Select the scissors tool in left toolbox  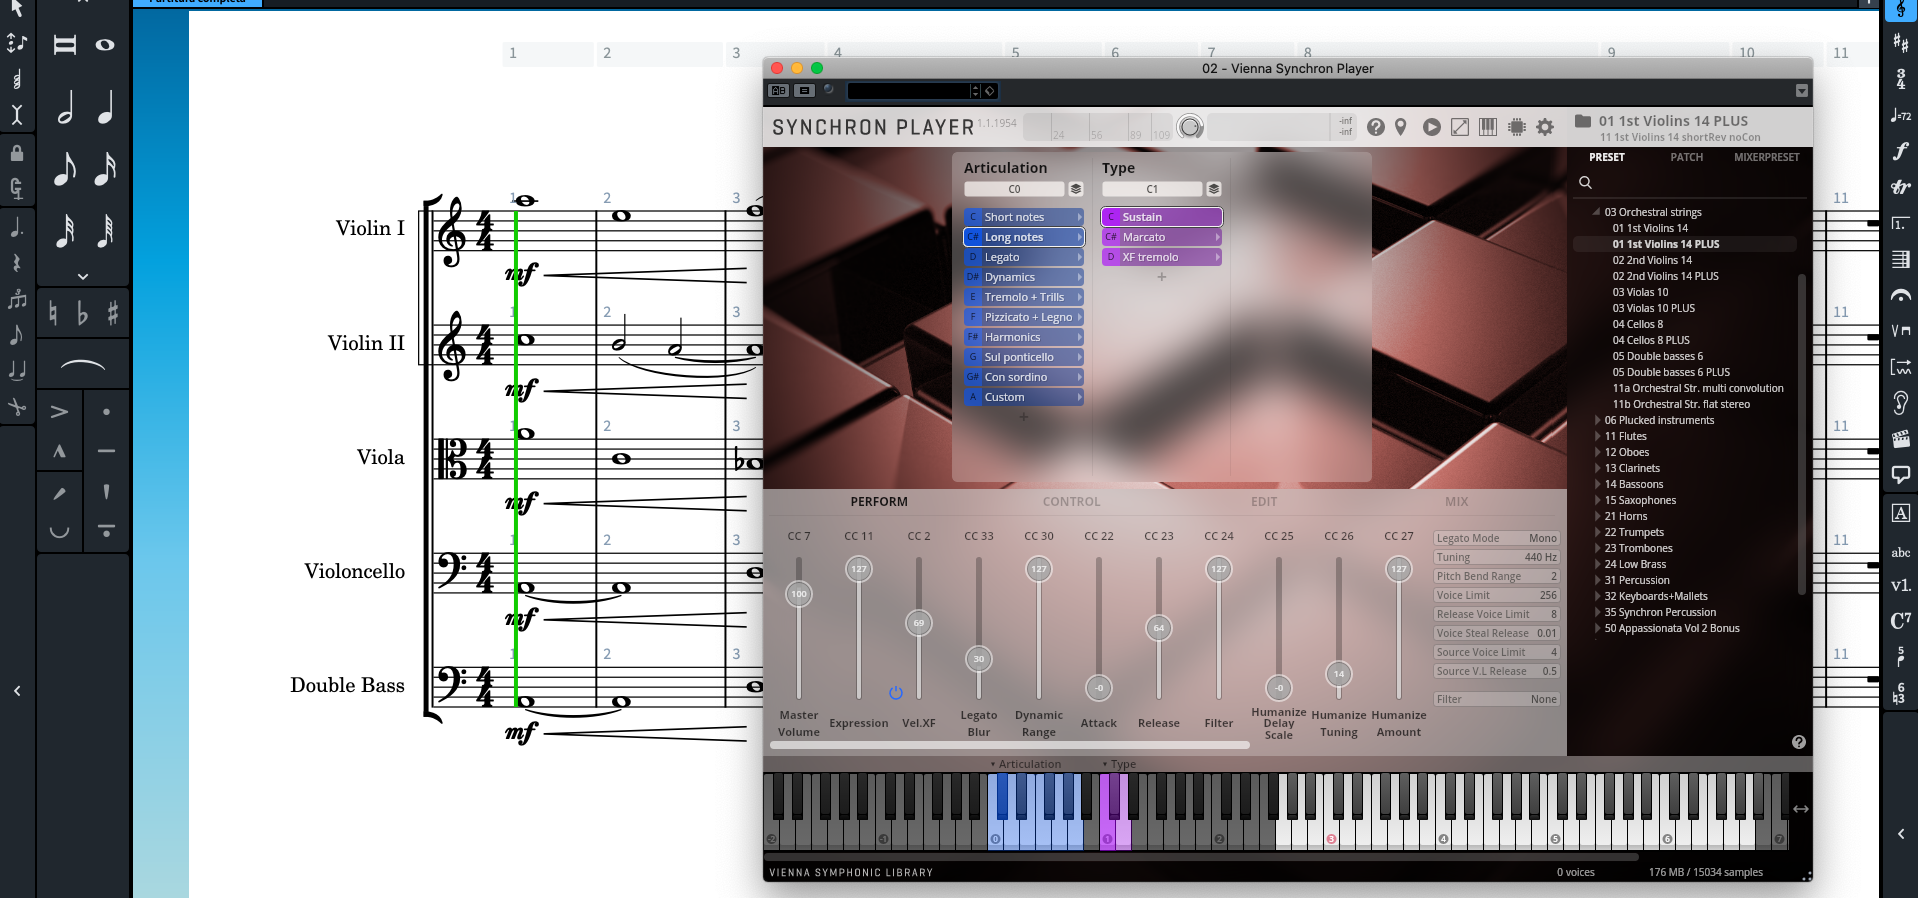[17, 406]
